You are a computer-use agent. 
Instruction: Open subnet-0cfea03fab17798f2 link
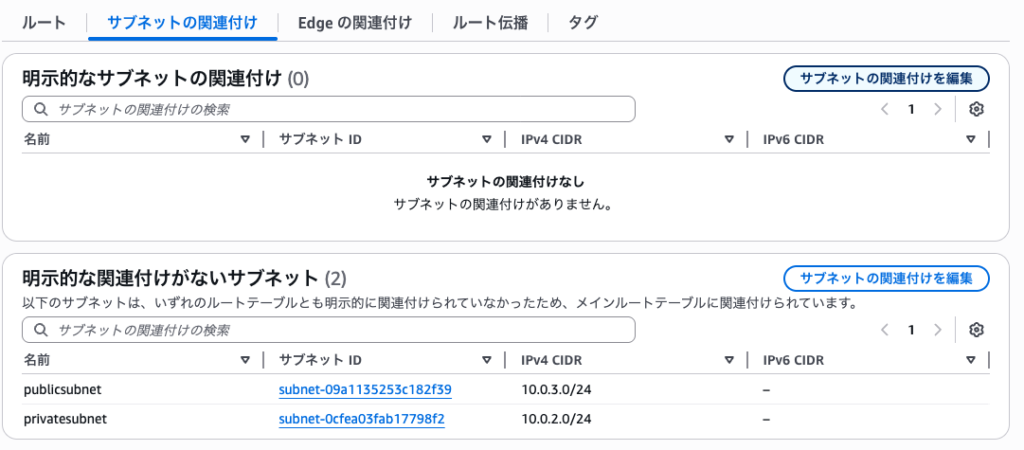click(x=361, y=419)
